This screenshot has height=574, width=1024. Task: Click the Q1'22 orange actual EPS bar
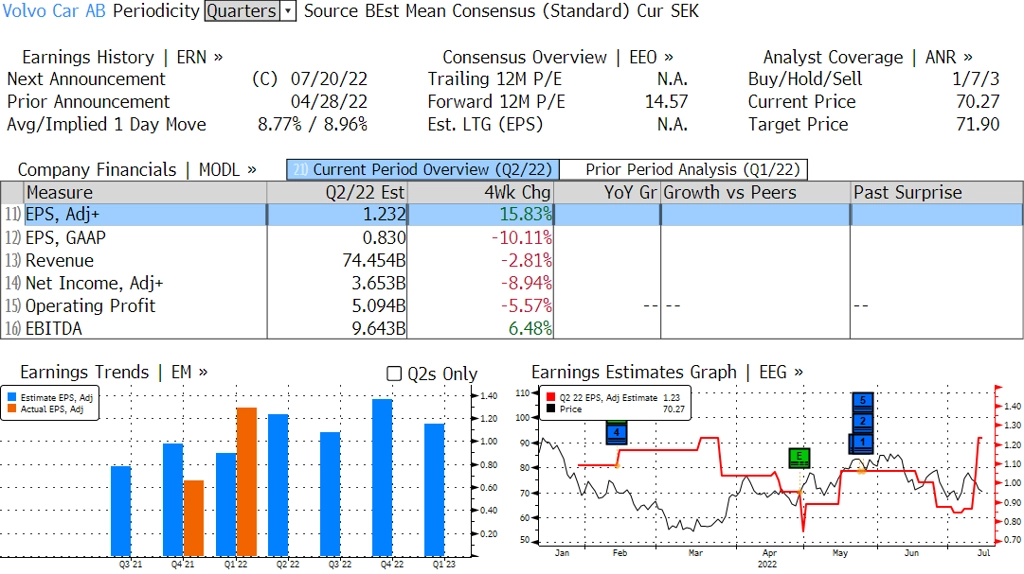click(x=246, y=482)
